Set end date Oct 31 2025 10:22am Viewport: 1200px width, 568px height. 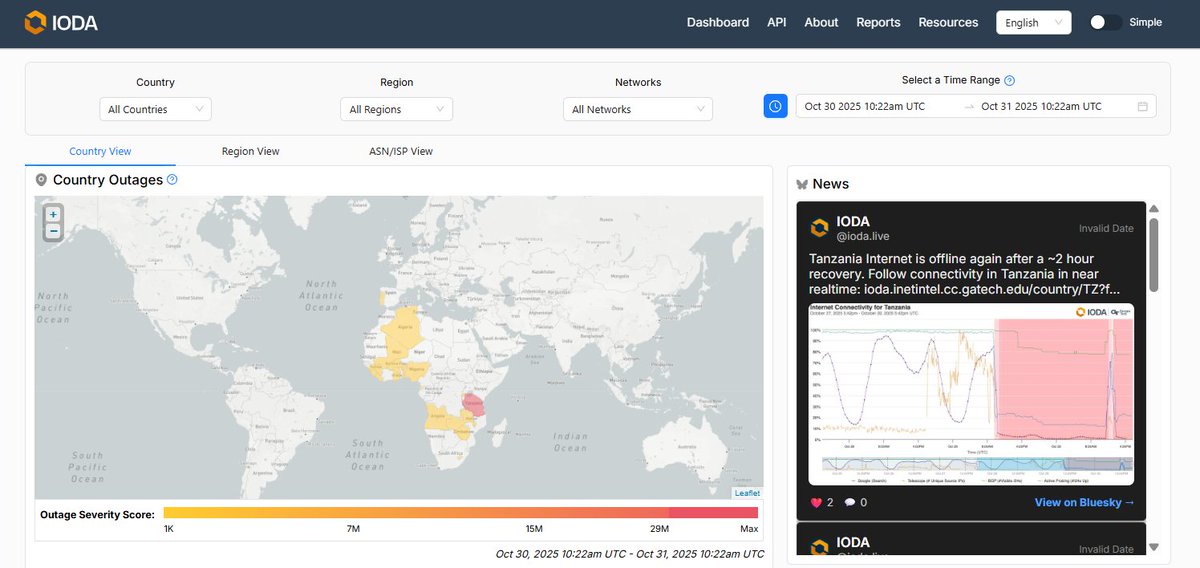[1041, 106]
